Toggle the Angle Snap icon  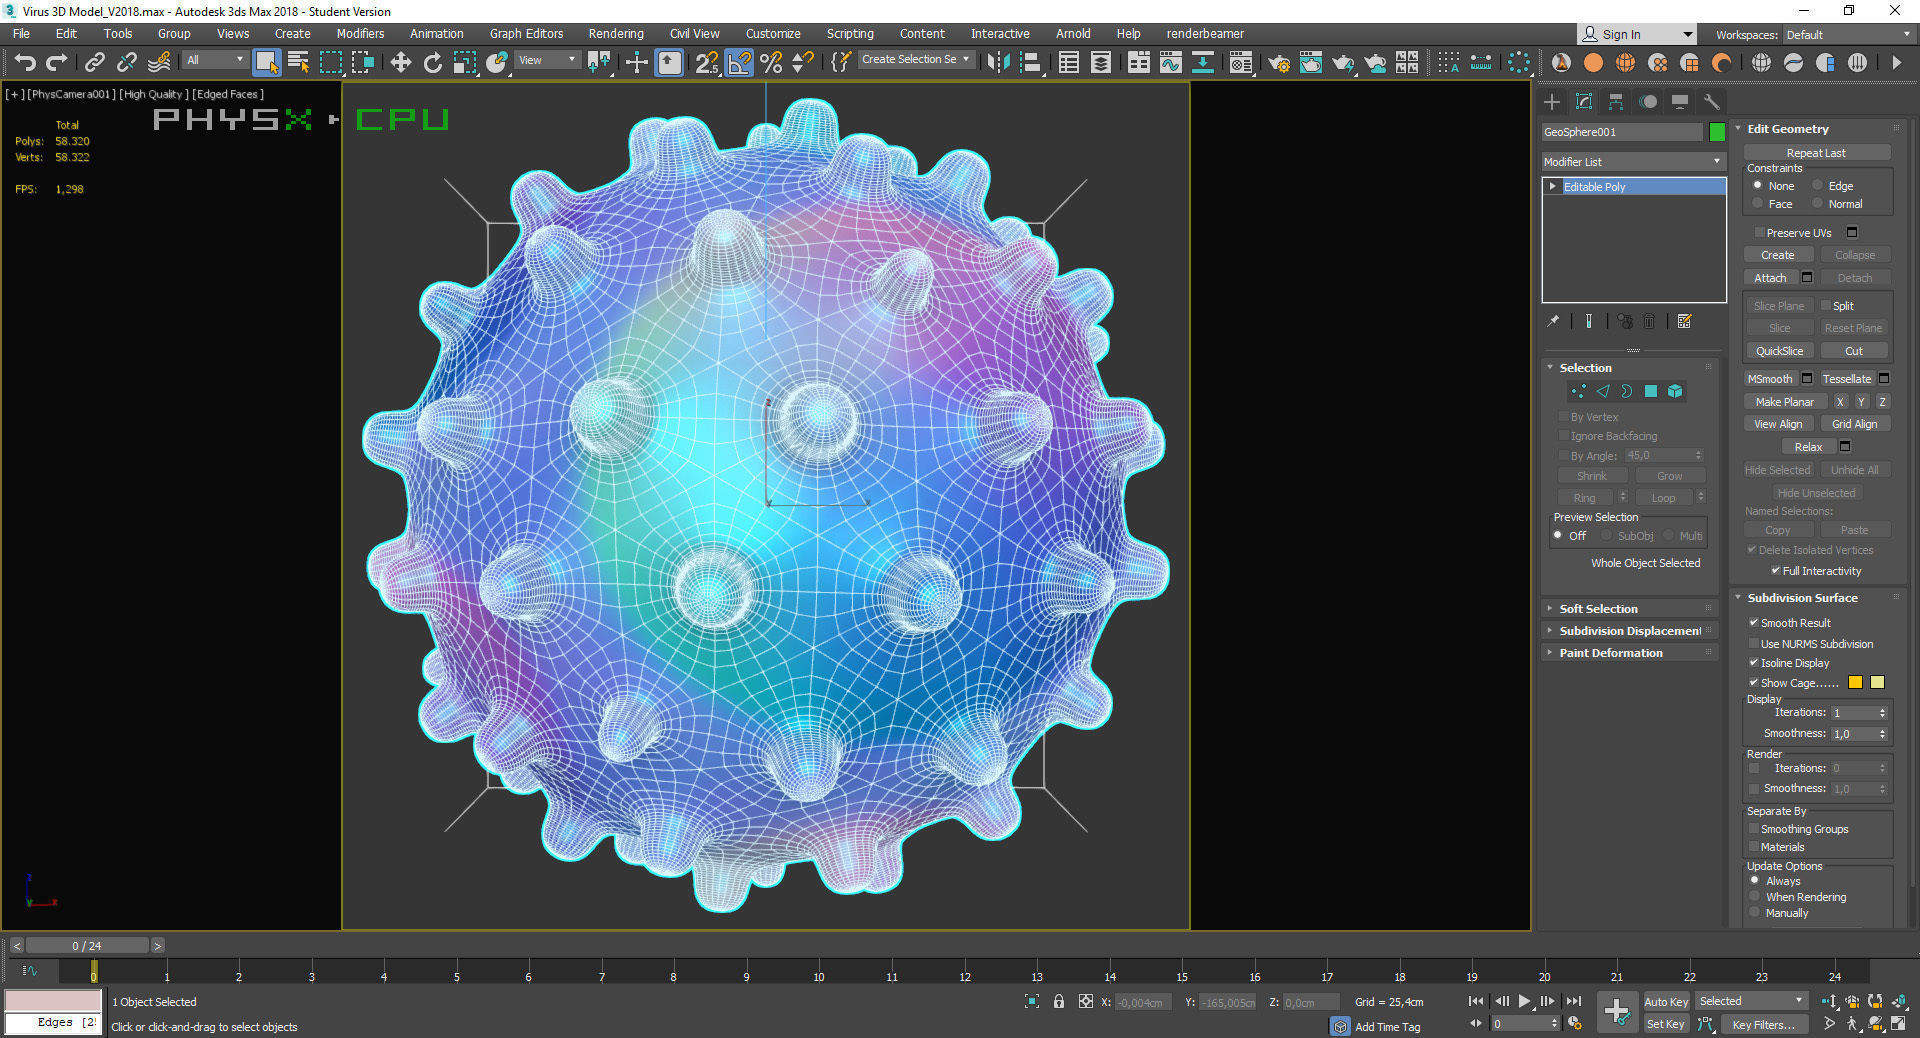pos(739,63)
